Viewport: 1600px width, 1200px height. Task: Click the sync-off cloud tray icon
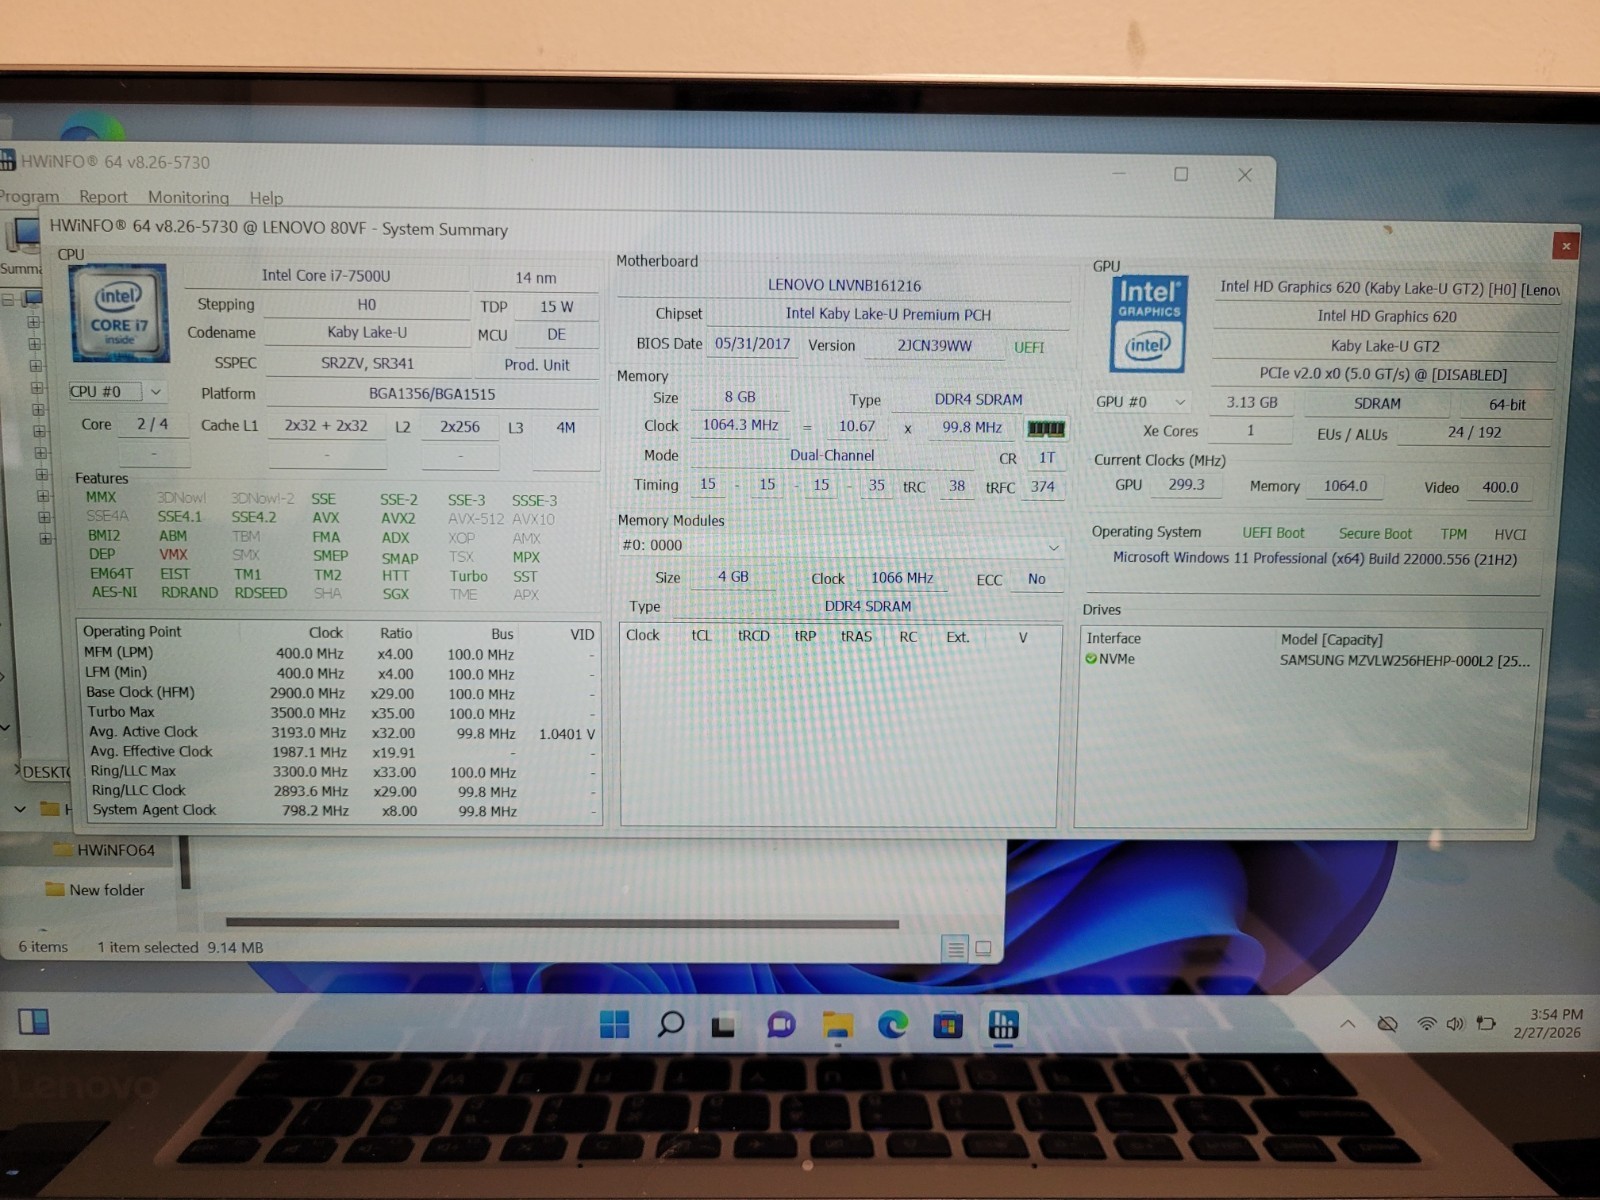point(1388,1024)
